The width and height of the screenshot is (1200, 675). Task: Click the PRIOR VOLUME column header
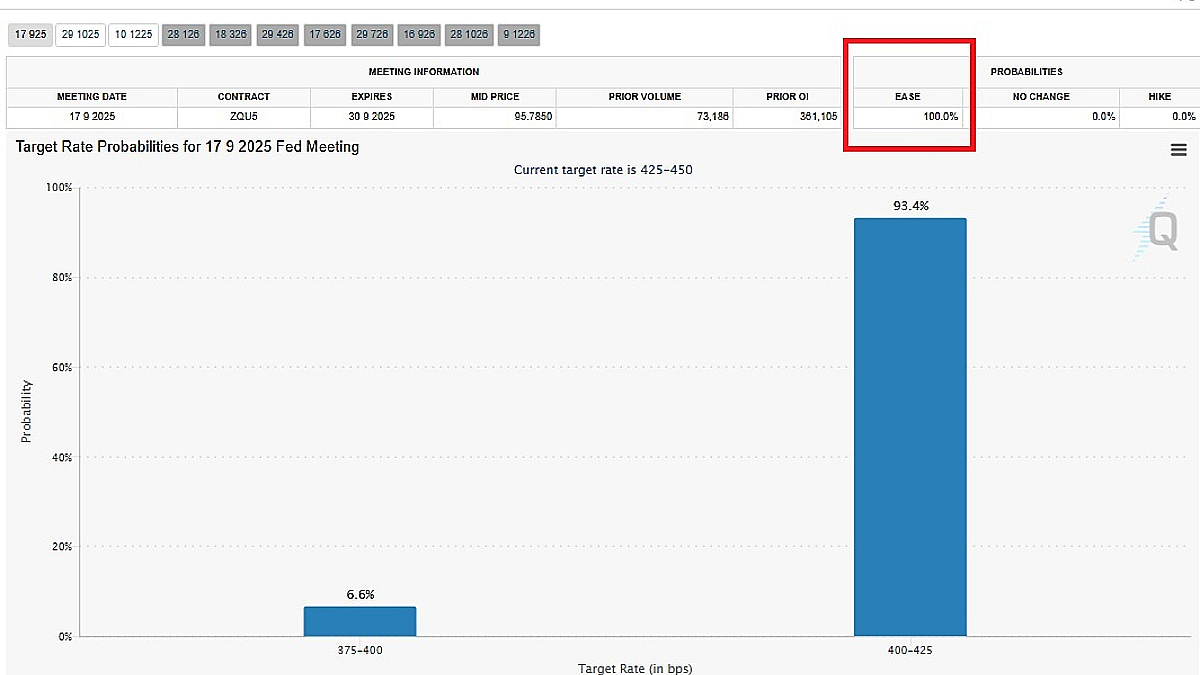point(644,96)
